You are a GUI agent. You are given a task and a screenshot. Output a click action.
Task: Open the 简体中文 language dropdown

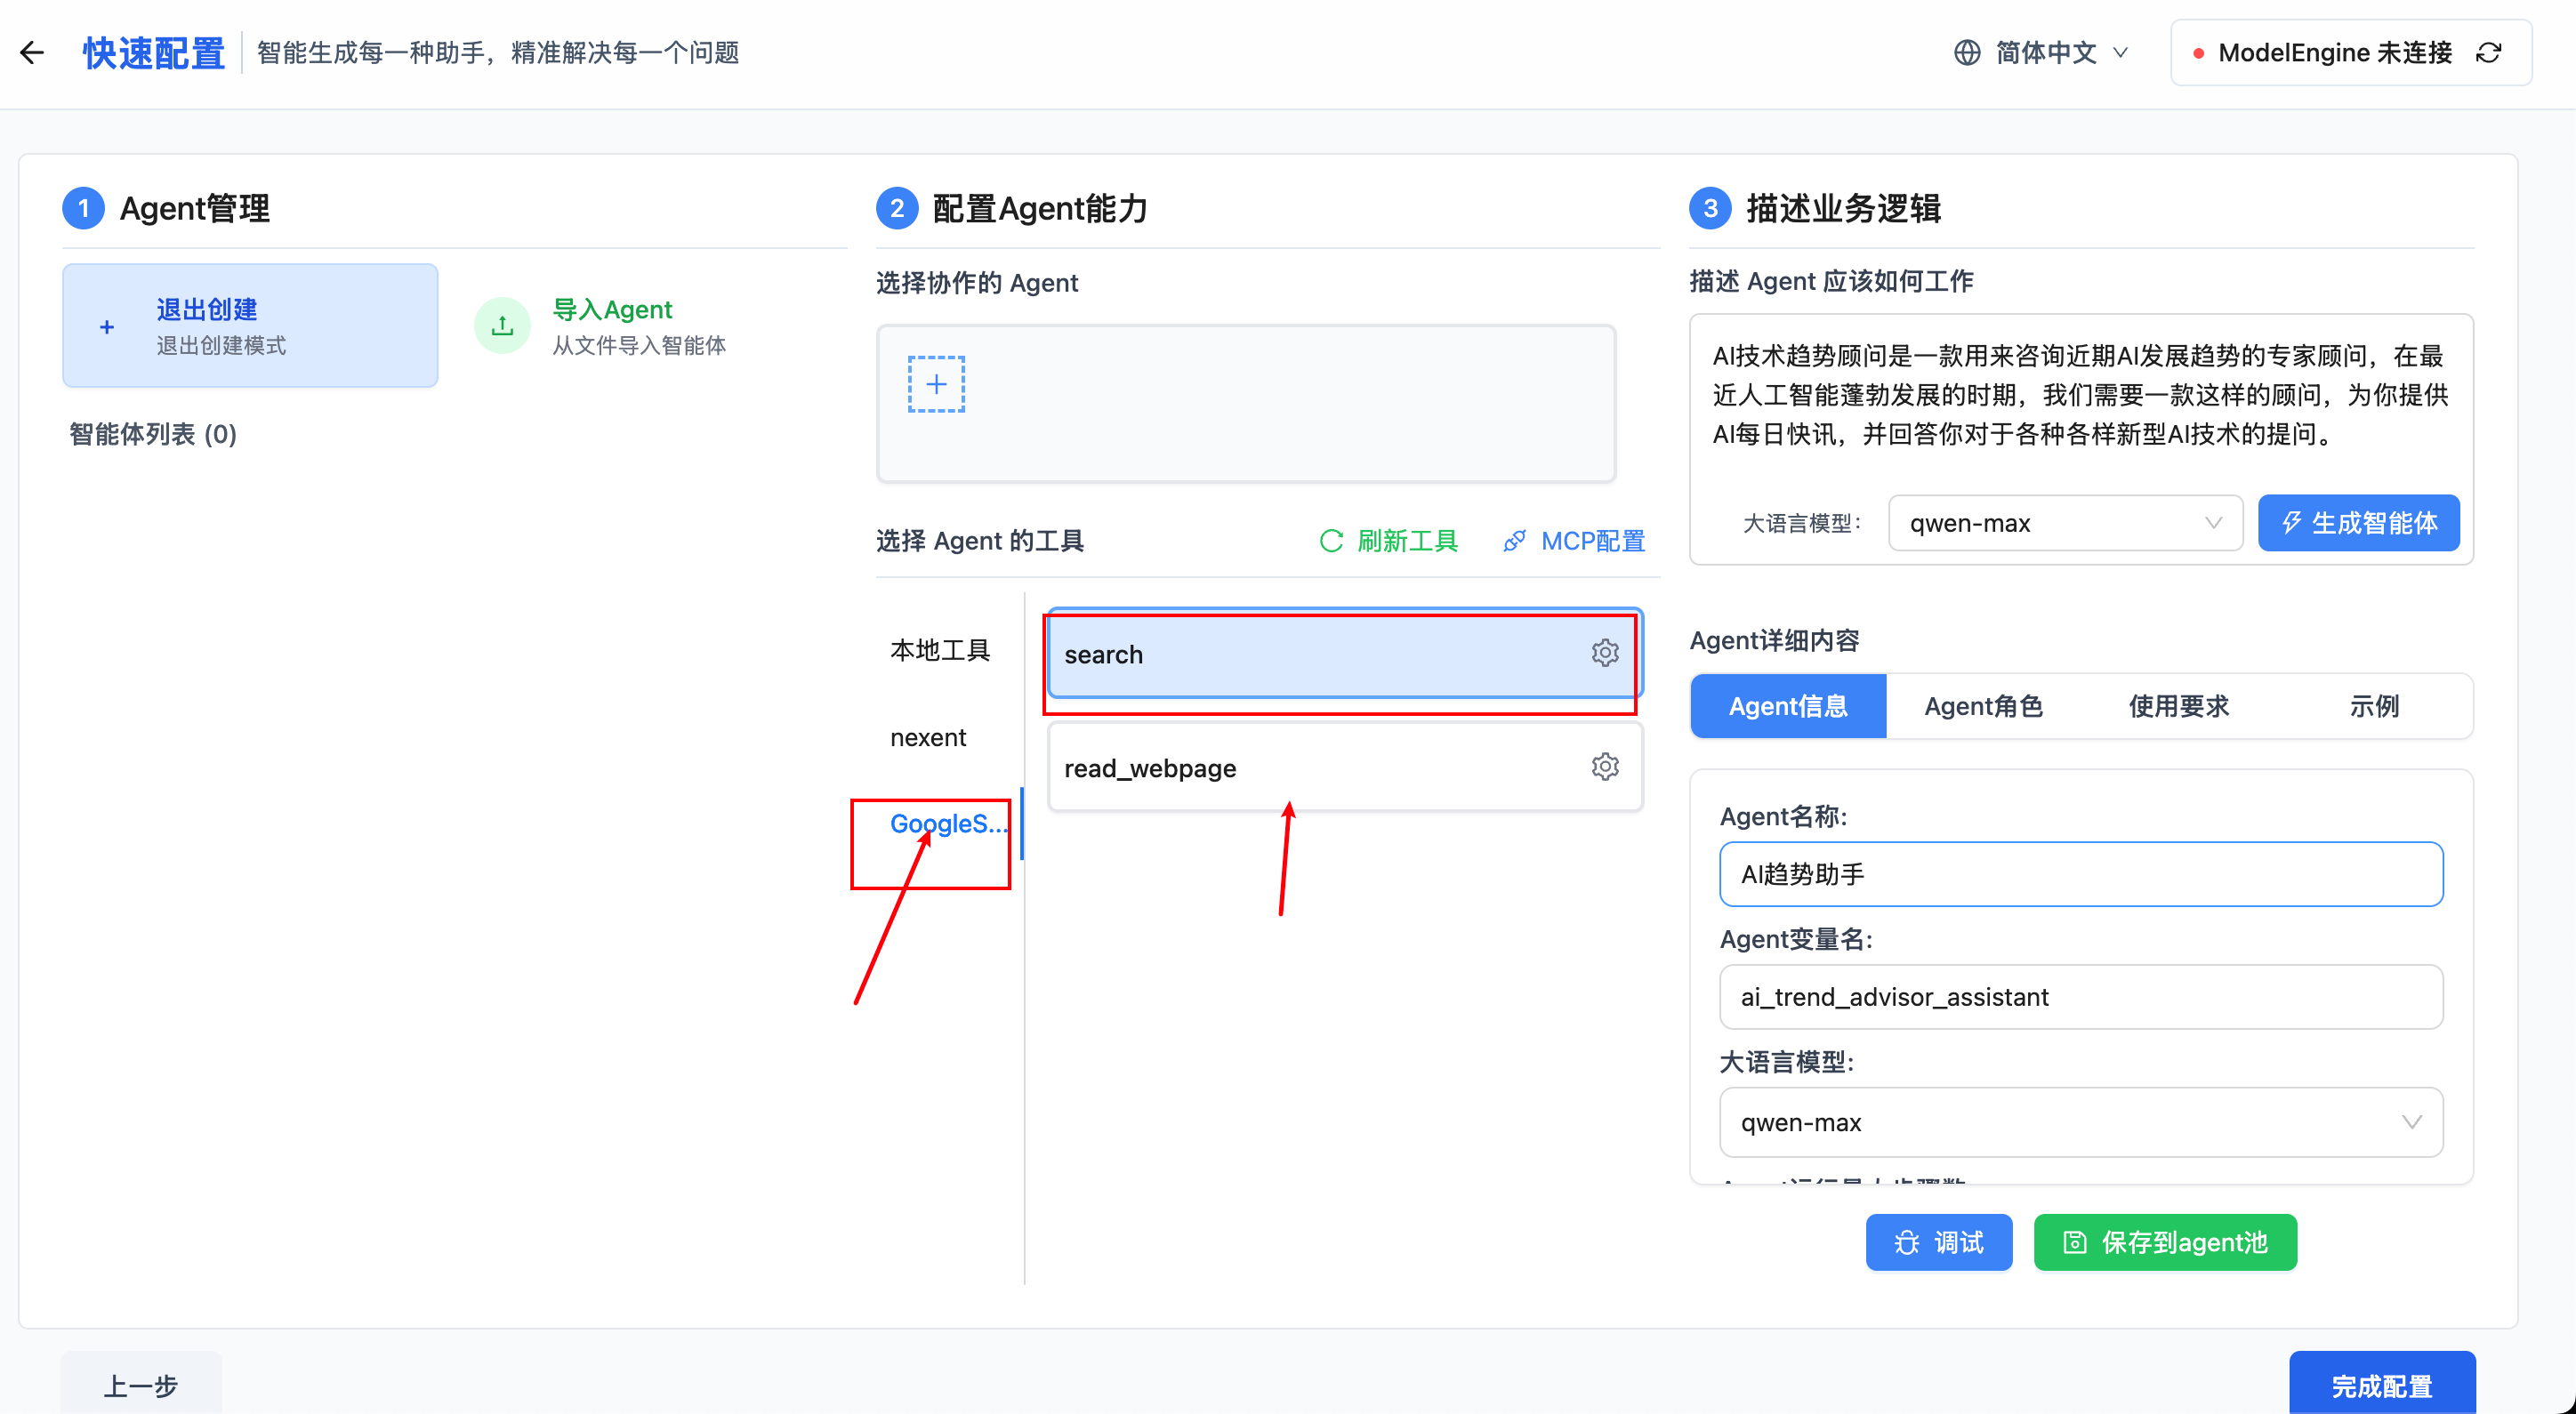(x=2045, y=53)
